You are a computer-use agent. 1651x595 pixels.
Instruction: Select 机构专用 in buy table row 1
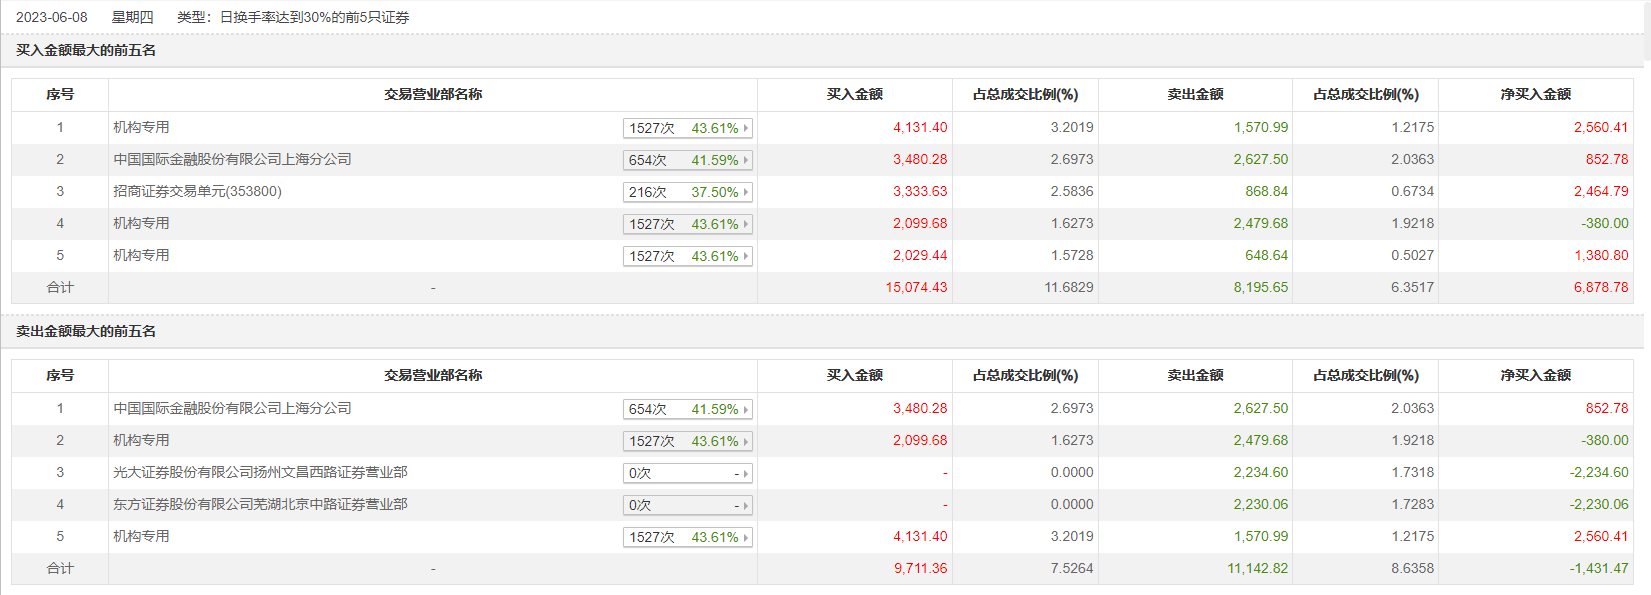(x=141, y=127)
